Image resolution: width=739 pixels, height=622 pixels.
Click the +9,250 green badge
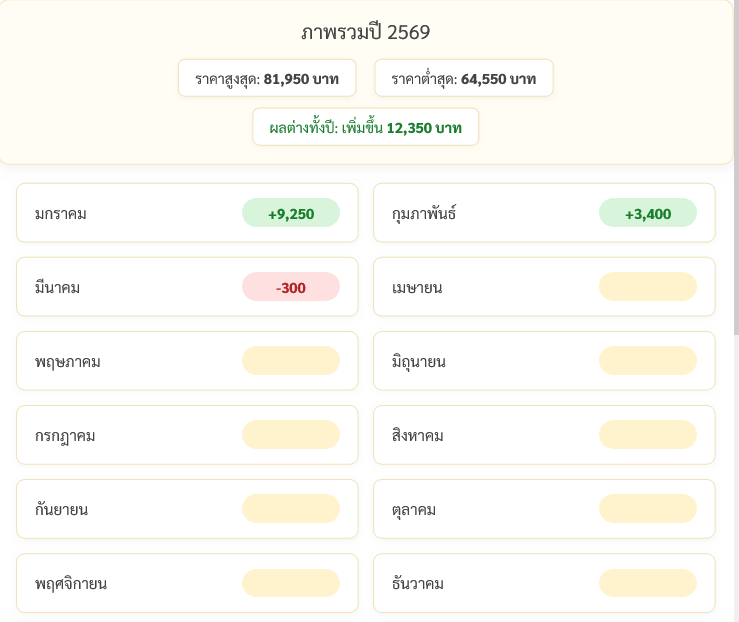291,213
